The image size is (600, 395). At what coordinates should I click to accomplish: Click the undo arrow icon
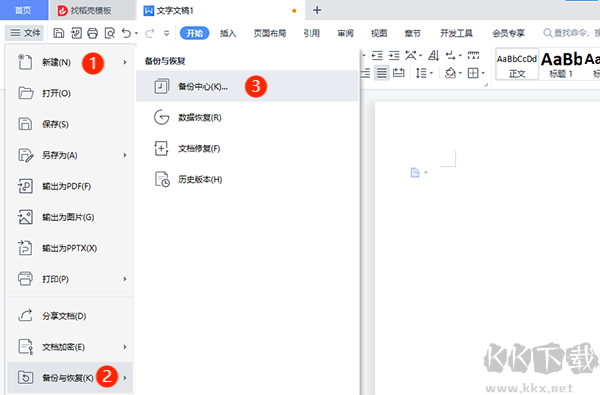point(126,33)
